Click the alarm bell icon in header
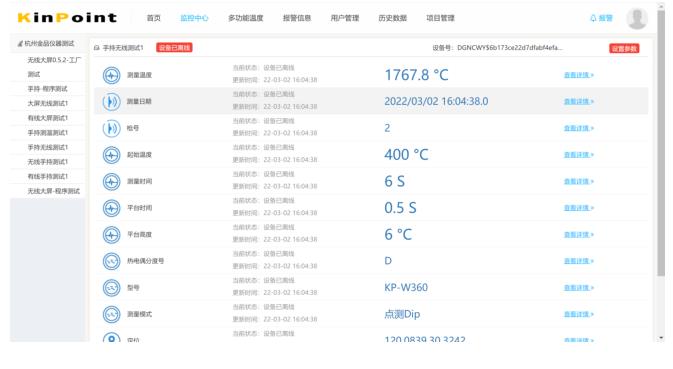Screen dimensions: 673x369 [593, 18]
